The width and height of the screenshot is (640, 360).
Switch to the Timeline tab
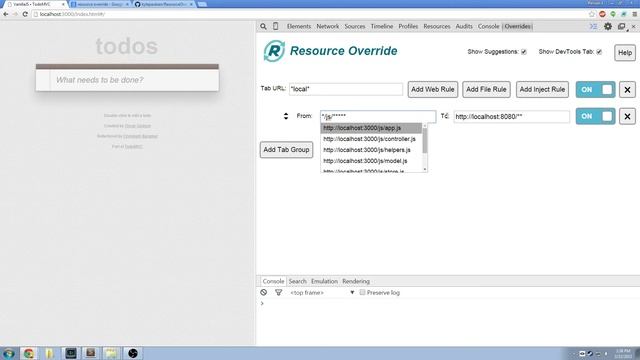coord(382,26)
